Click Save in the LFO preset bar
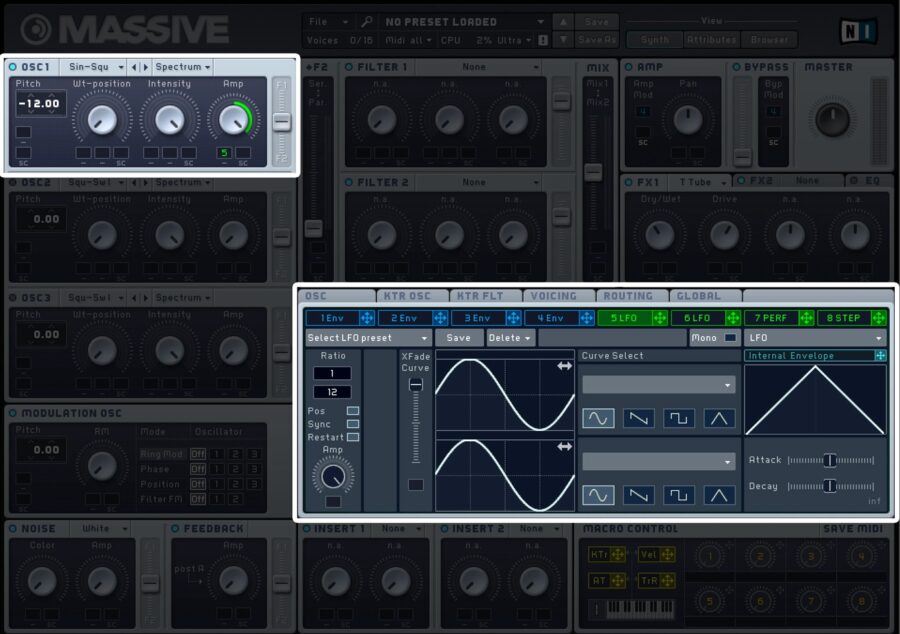The image size is (900, 634). [459, 337]
